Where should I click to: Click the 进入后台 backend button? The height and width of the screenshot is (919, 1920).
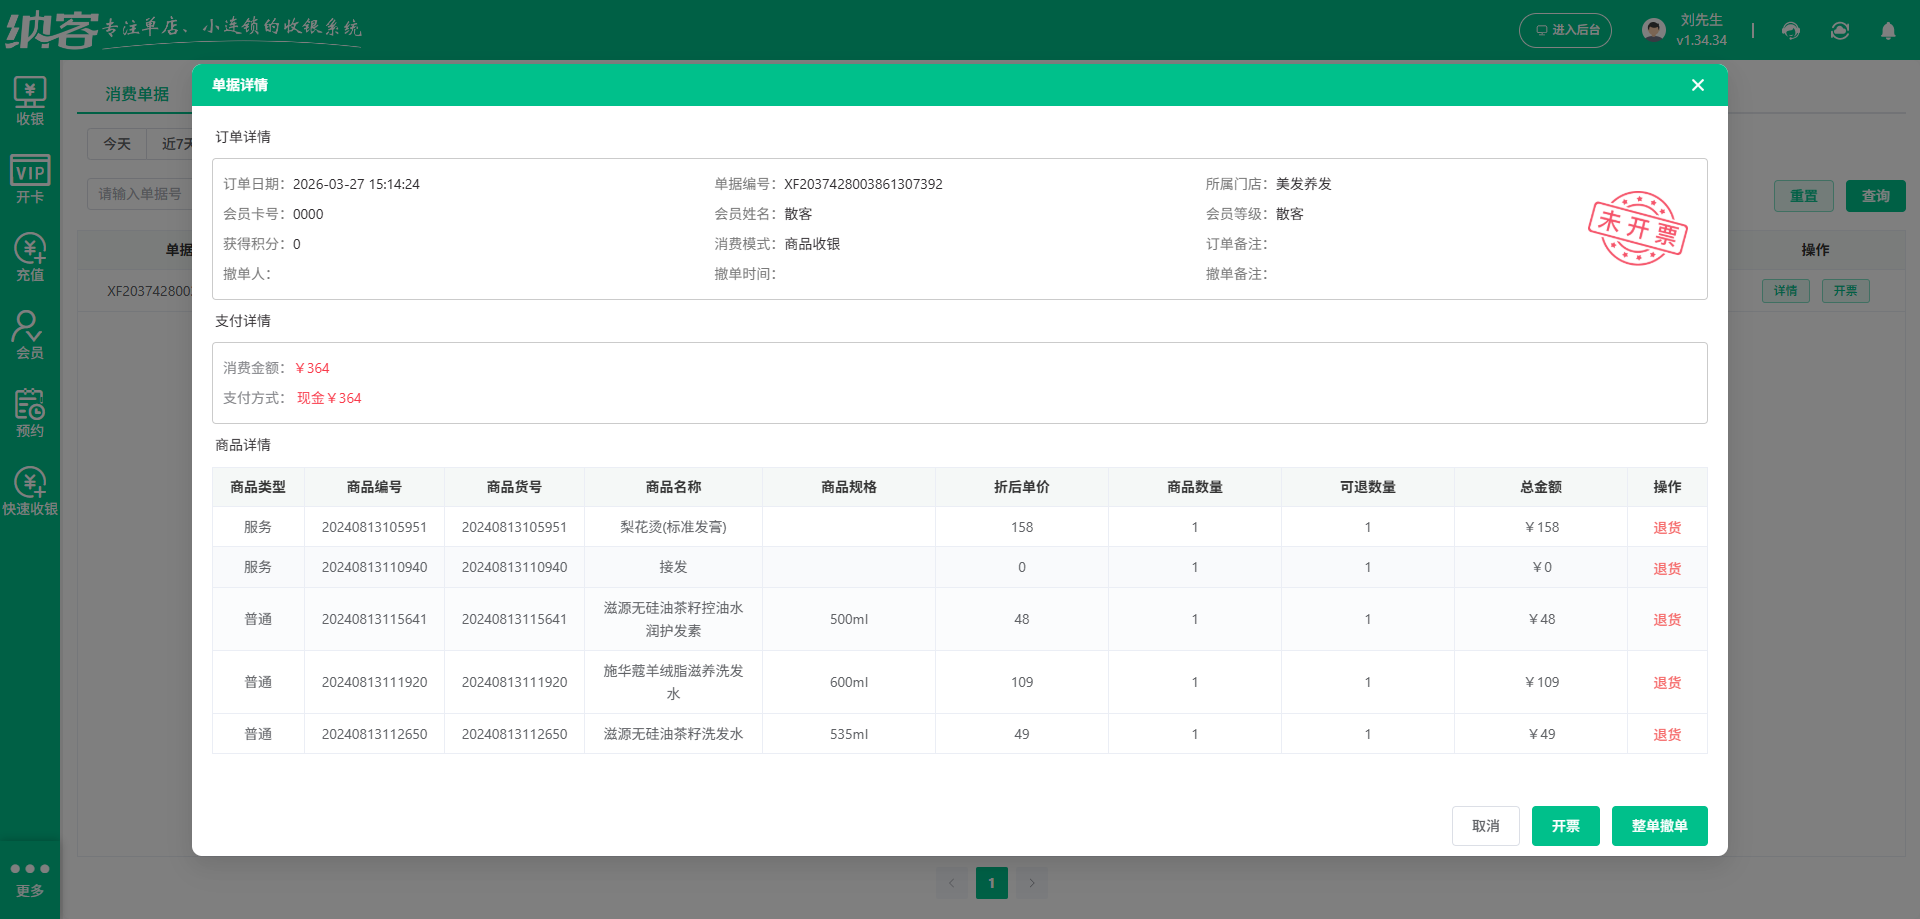coord(1565,30)
